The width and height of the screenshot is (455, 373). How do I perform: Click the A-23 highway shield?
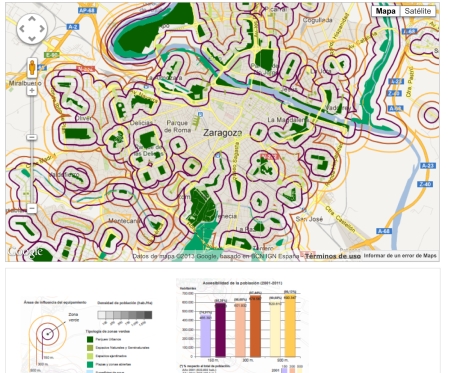tap(427, 166)
